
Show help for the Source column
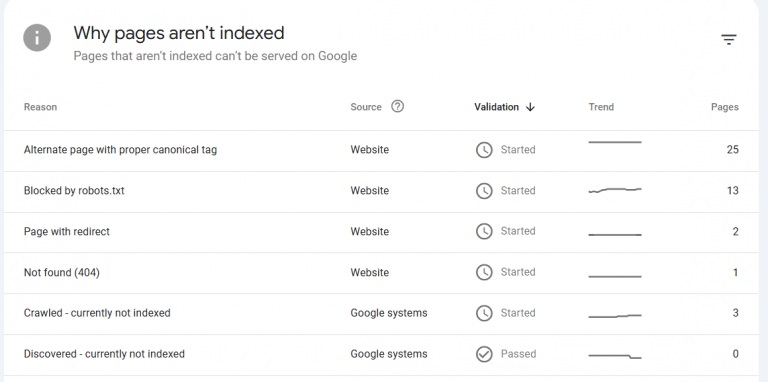(398, 106)
